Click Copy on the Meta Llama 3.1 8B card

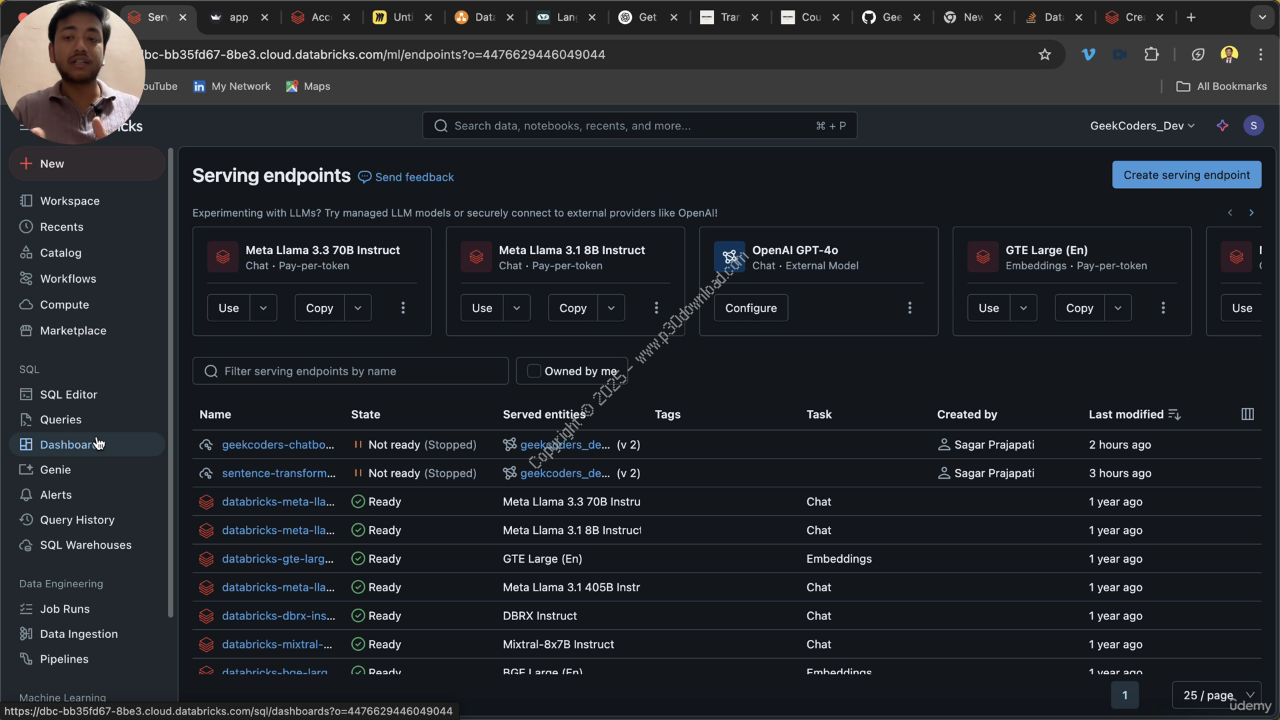coord(573,308)
